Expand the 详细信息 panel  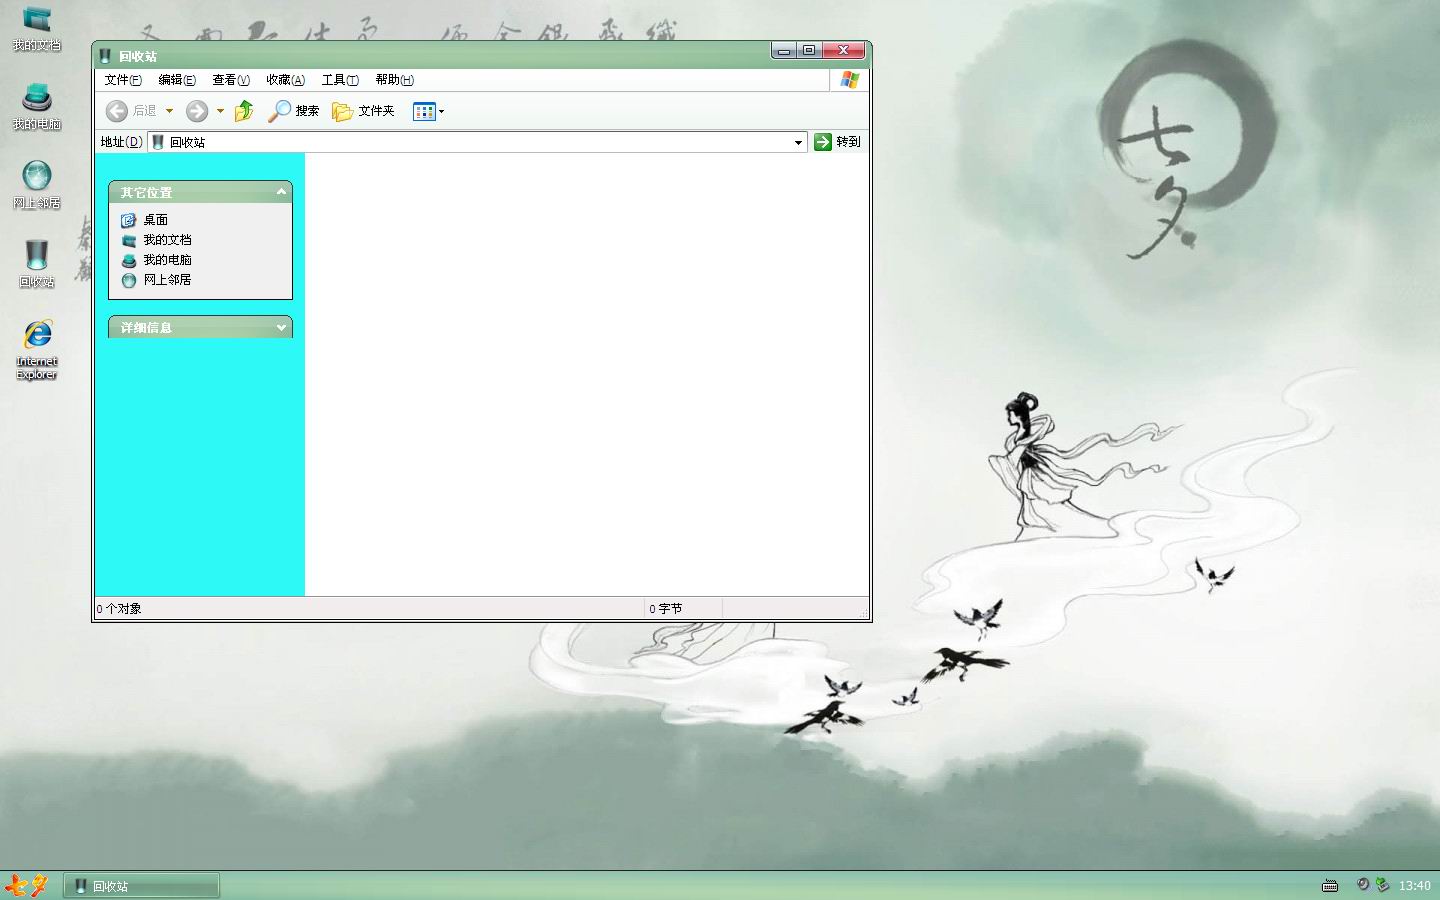click(281, 327)
